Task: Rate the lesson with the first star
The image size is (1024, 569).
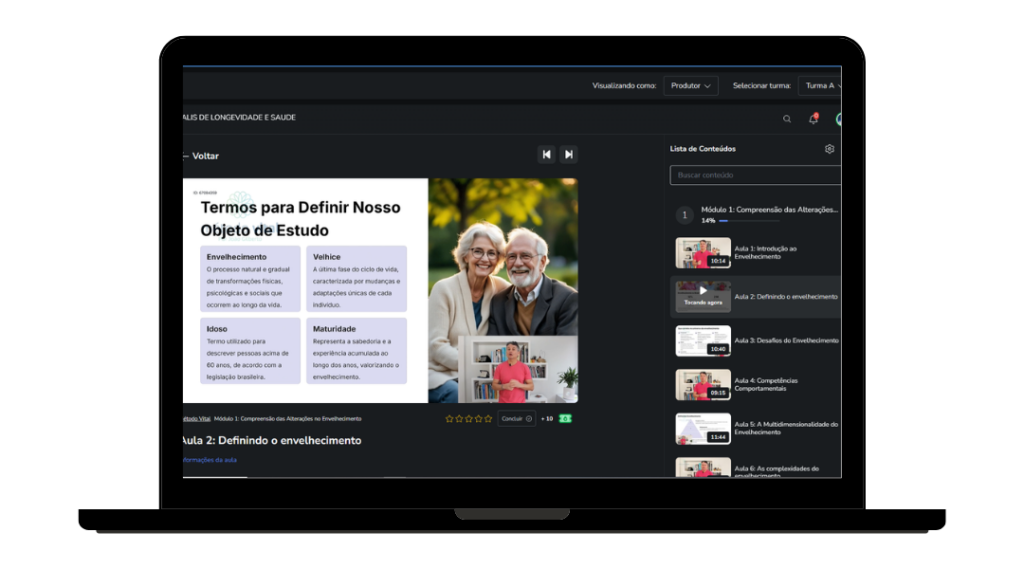Action: pos(450,419)
